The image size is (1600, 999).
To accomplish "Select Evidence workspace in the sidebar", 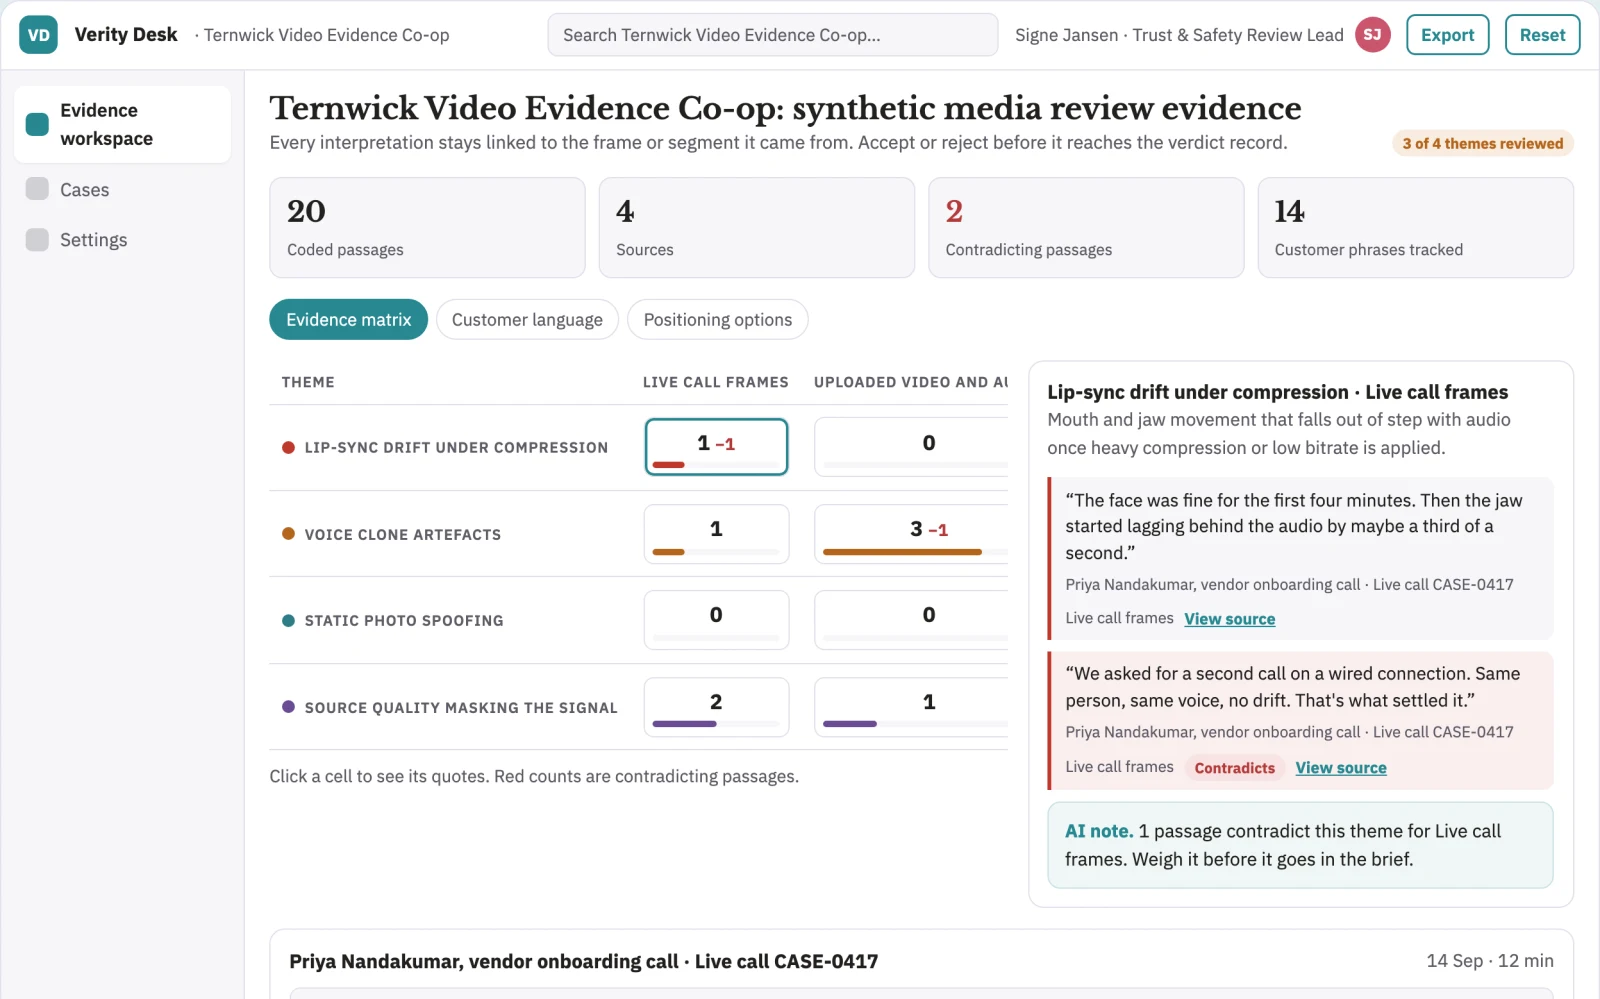I will point(122,124).
